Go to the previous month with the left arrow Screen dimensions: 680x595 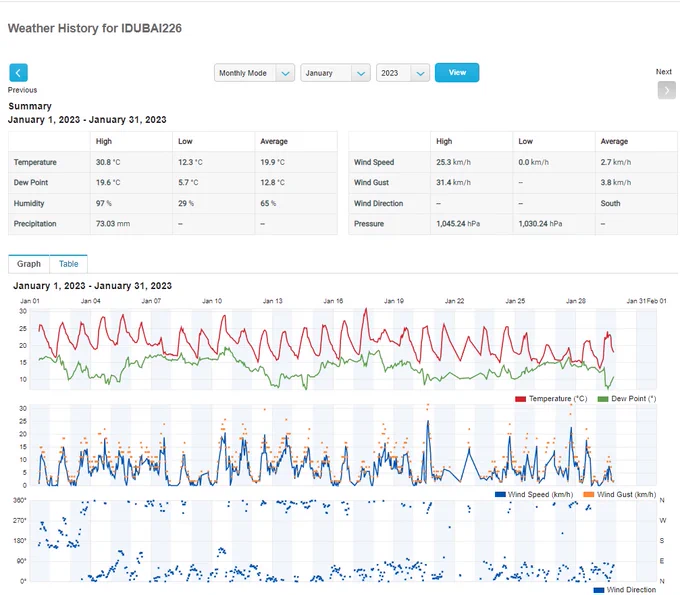coord(18,72)
